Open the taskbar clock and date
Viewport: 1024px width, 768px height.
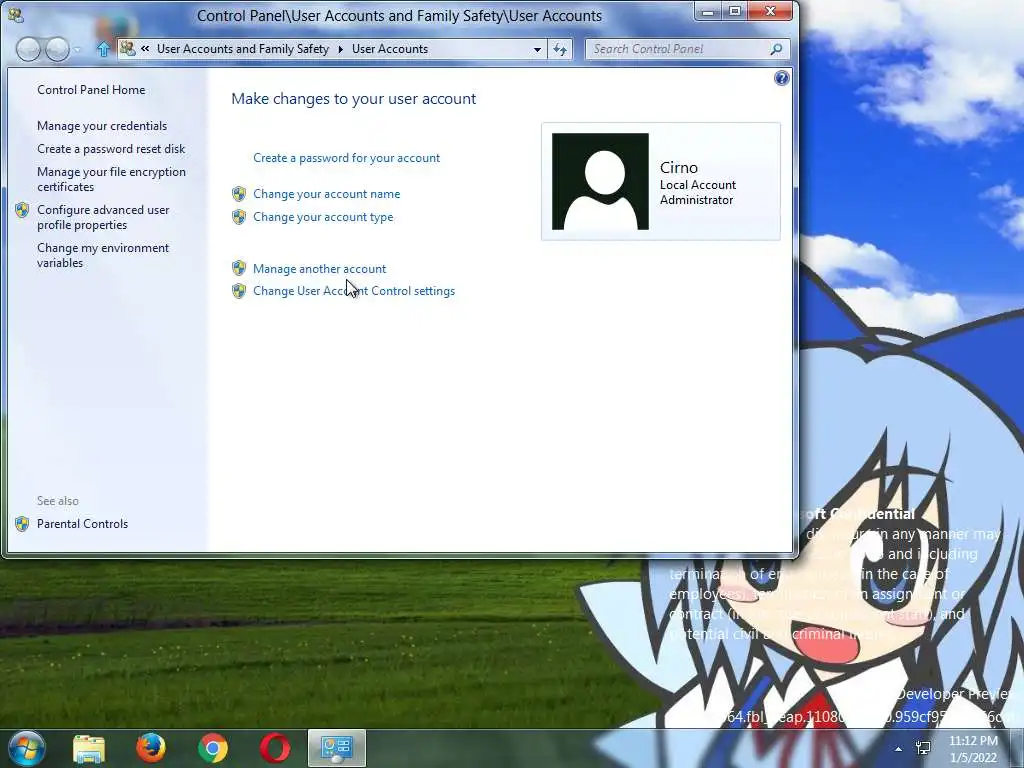click(x=973, y=749)
